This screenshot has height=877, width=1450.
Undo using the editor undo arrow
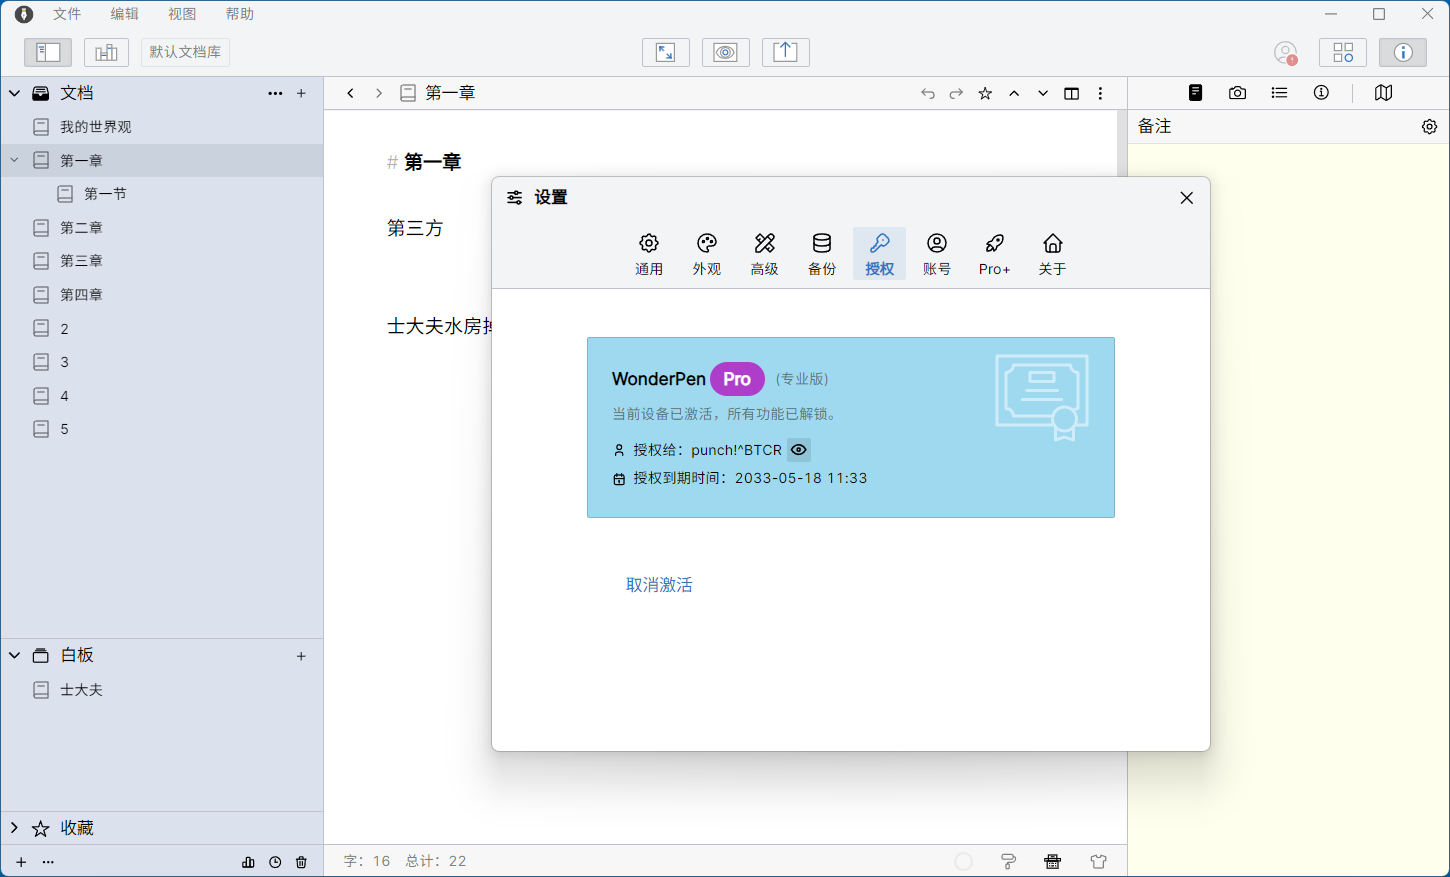pos(928,93)
